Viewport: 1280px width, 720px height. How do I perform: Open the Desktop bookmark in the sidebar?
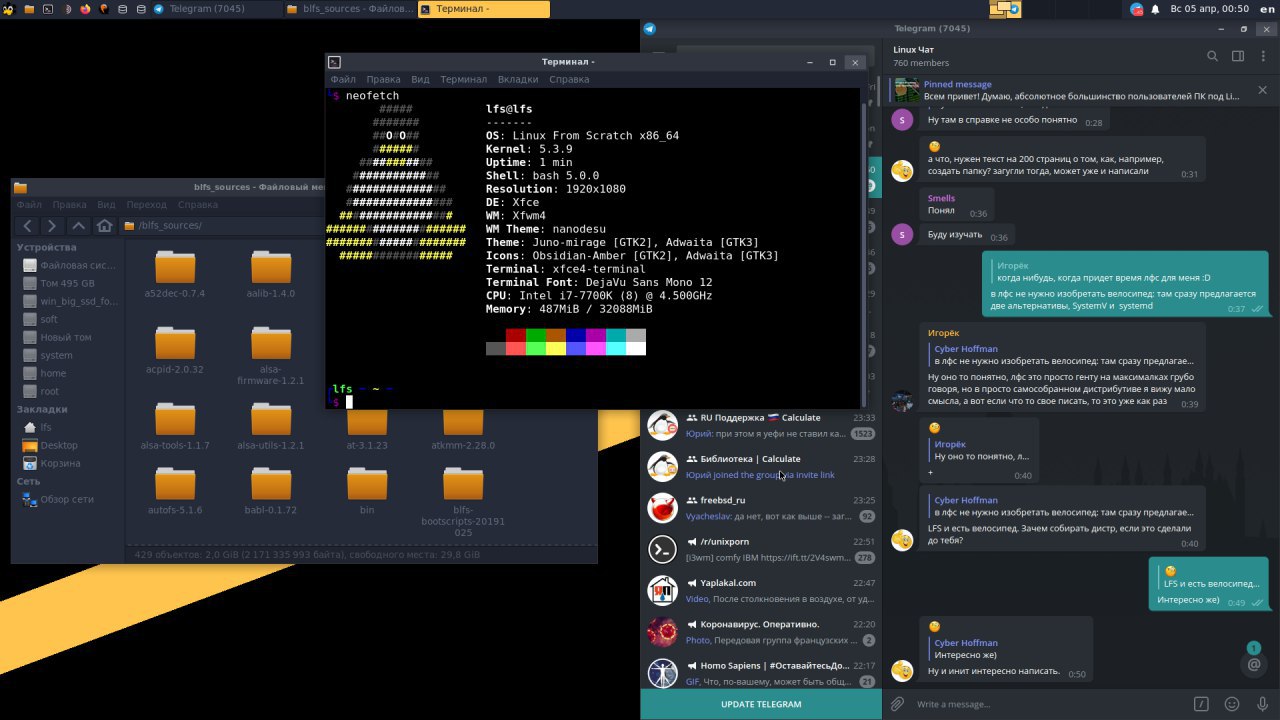click(50, 445)
